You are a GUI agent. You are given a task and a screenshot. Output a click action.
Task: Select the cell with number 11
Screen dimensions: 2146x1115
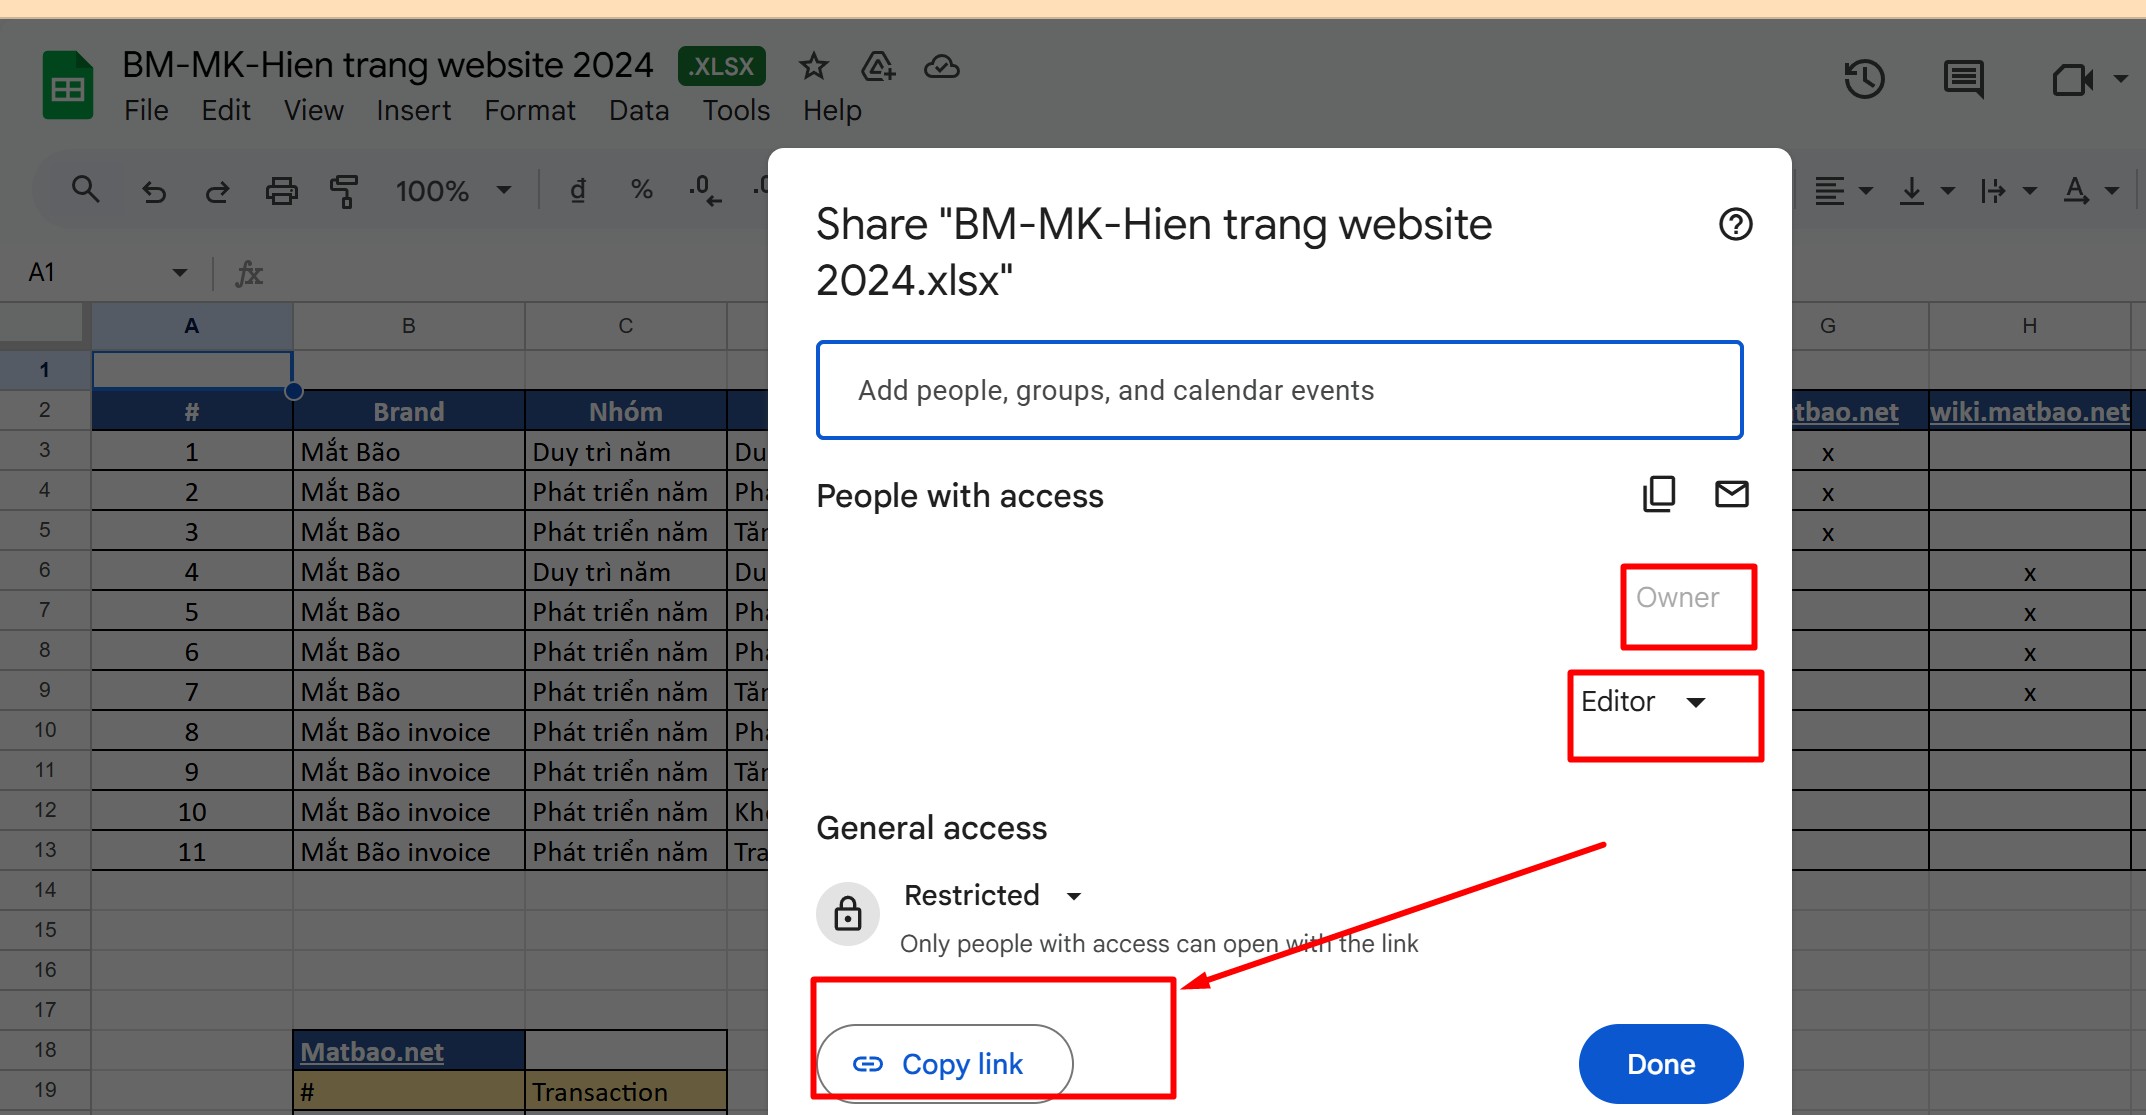[x=191, y=851]
